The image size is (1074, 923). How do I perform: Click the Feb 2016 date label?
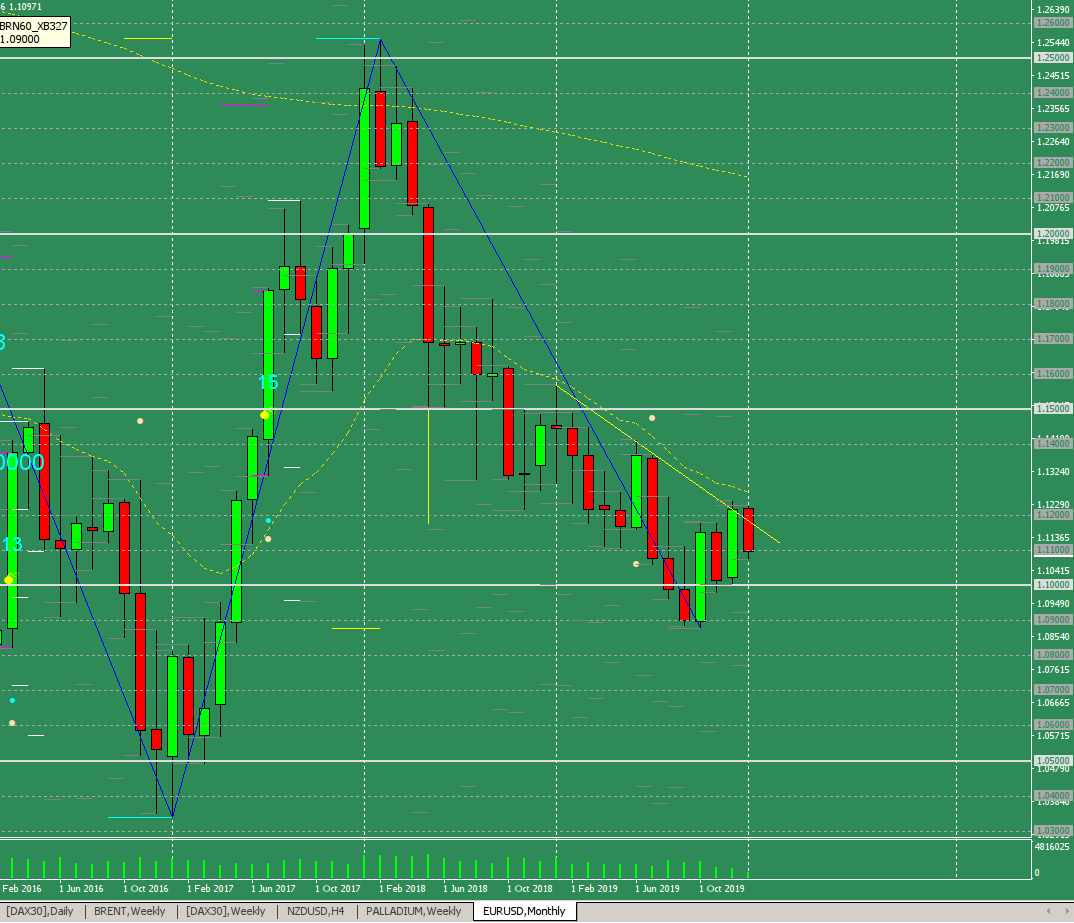tap(21, 889)
